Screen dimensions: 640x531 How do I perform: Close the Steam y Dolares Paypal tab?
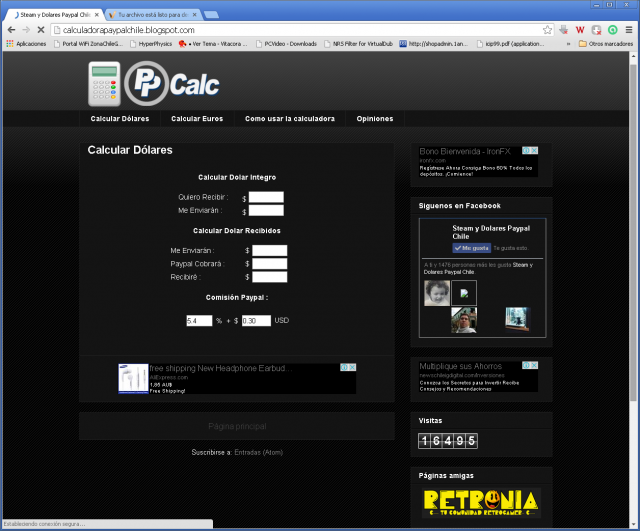coord(97,15)
